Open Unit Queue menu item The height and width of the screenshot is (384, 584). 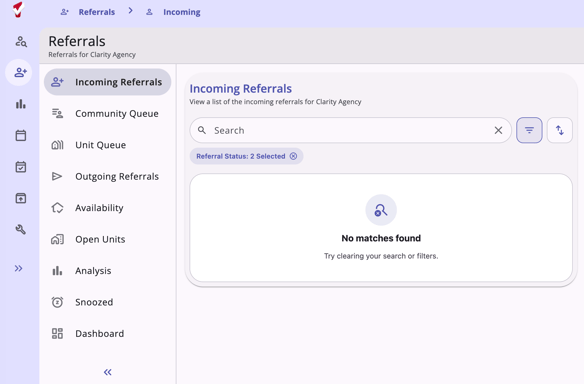(x=107, y=145)
